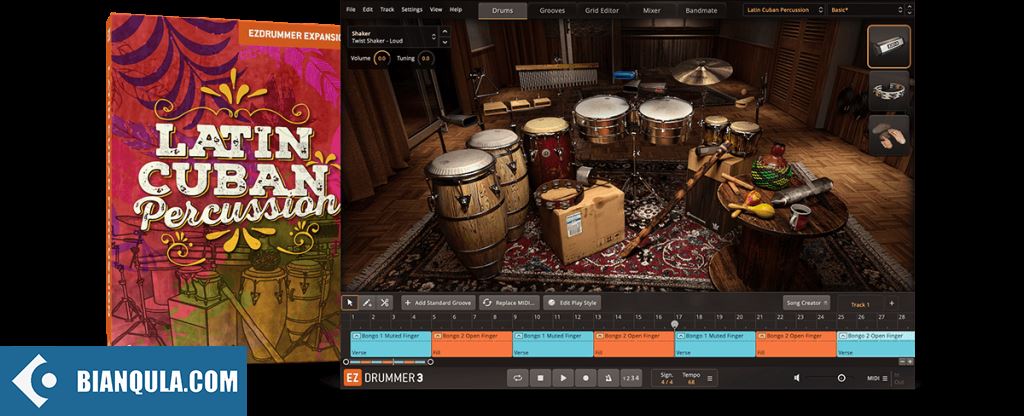Select first Bongo 2 Open Finger block
This screenshot has width=1024, height=416.
pyautogui.click(x=472, y=344)
